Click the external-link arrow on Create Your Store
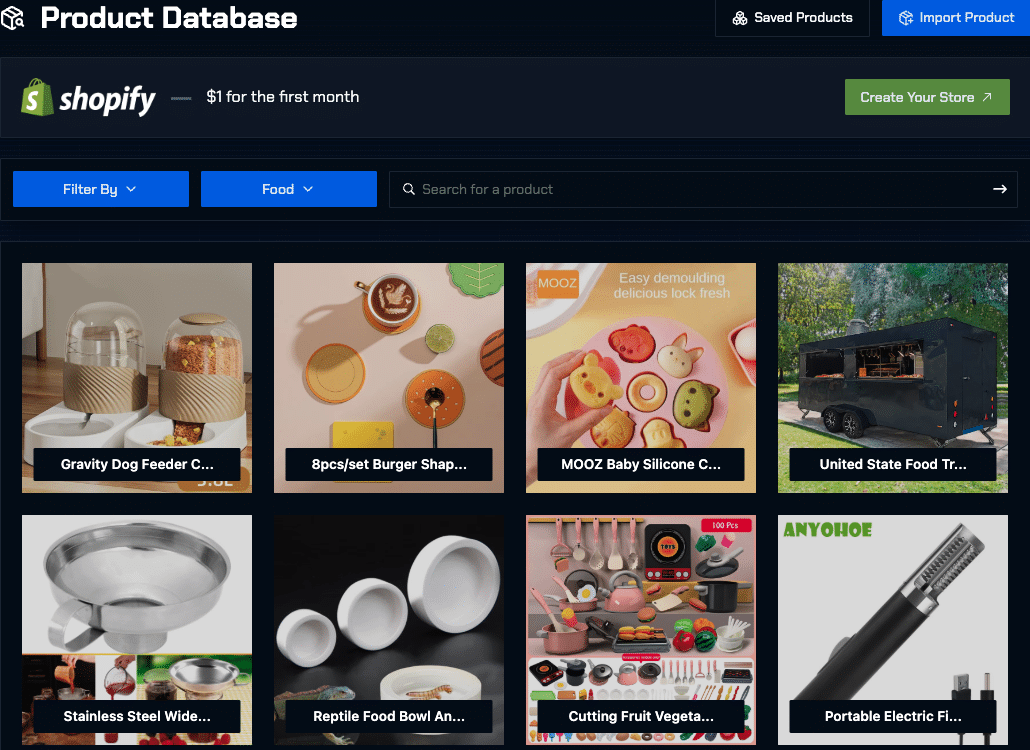1030x750 pixels. pos(987,97)
